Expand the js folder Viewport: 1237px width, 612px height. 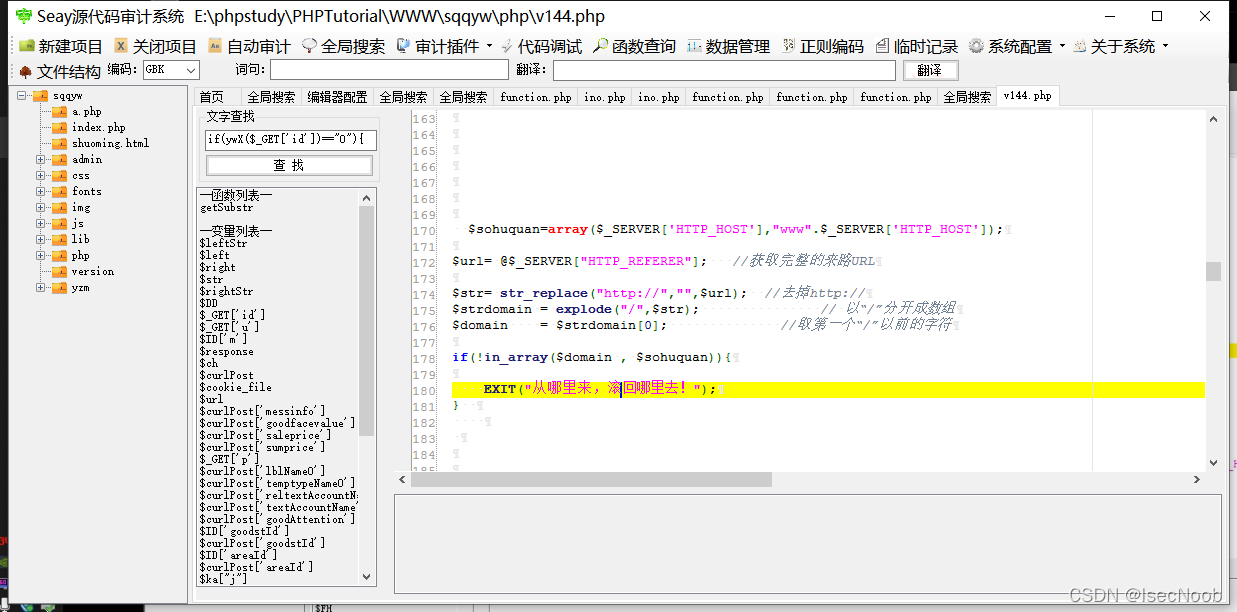pyautogui.click(x=40, y=224)
